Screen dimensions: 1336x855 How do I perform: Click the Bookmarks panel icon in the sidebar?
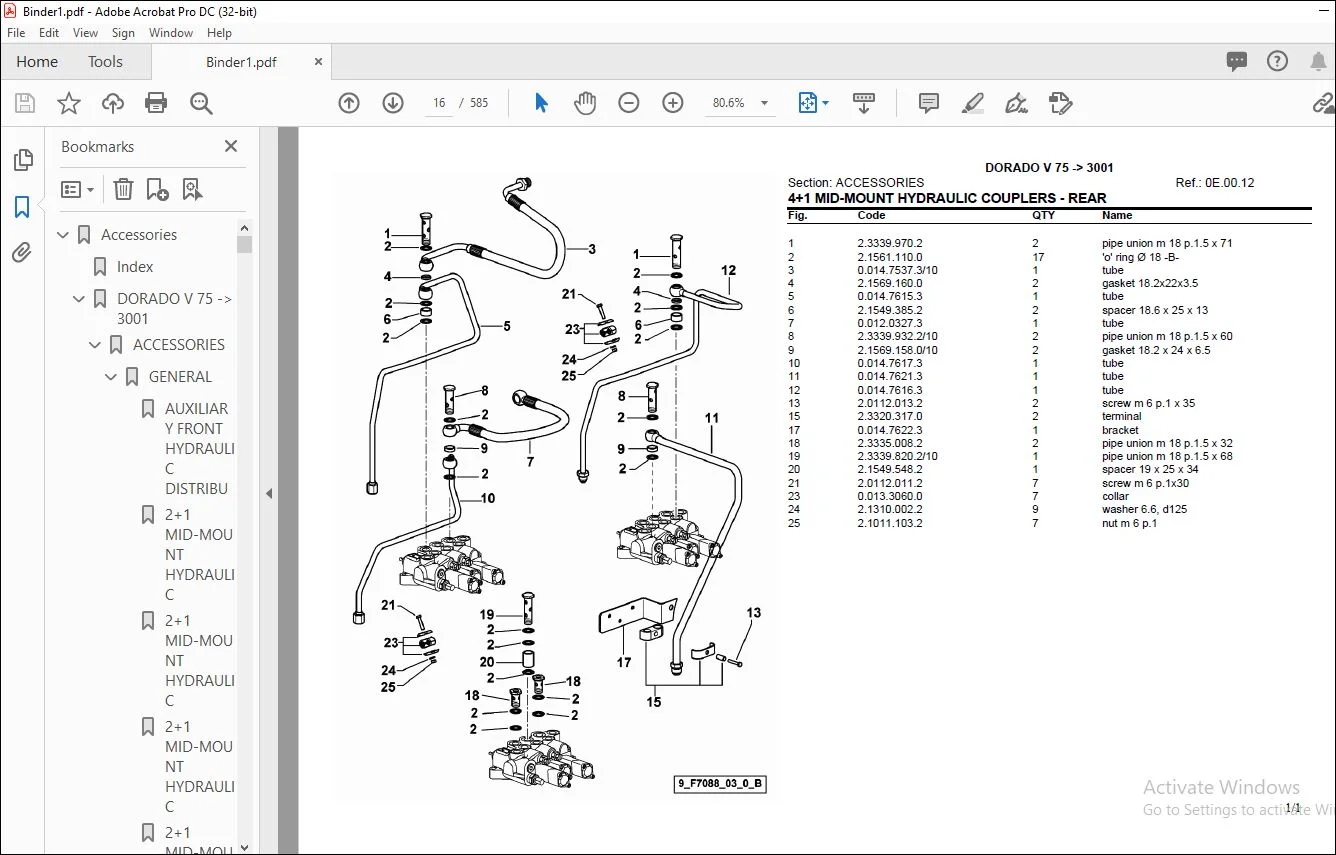click(22, 207)
